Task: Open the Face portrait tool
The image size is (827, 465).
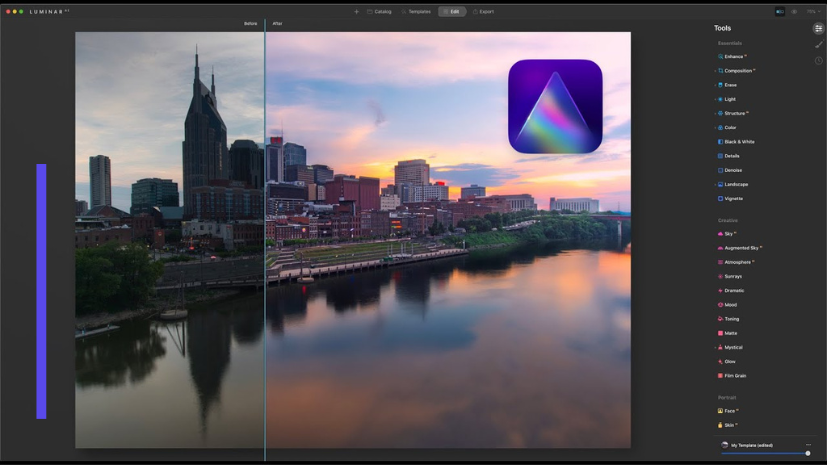Action: coord(729,411)
